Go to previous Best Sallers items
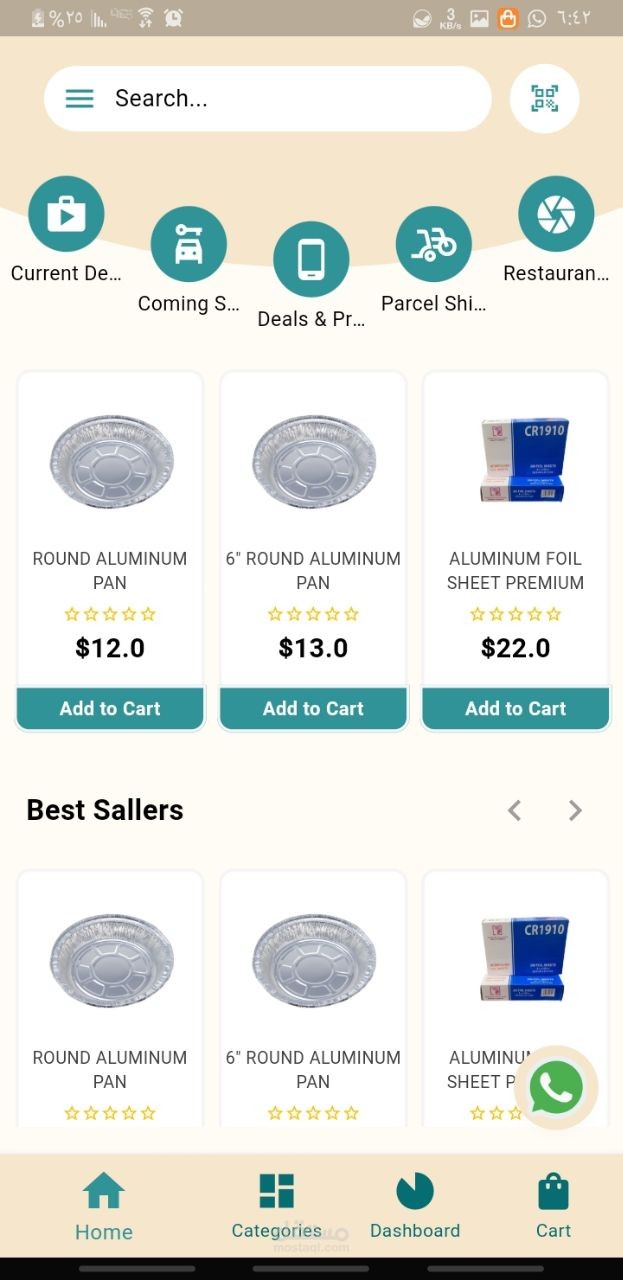The image size is (623, 1280). click(514, 810)
